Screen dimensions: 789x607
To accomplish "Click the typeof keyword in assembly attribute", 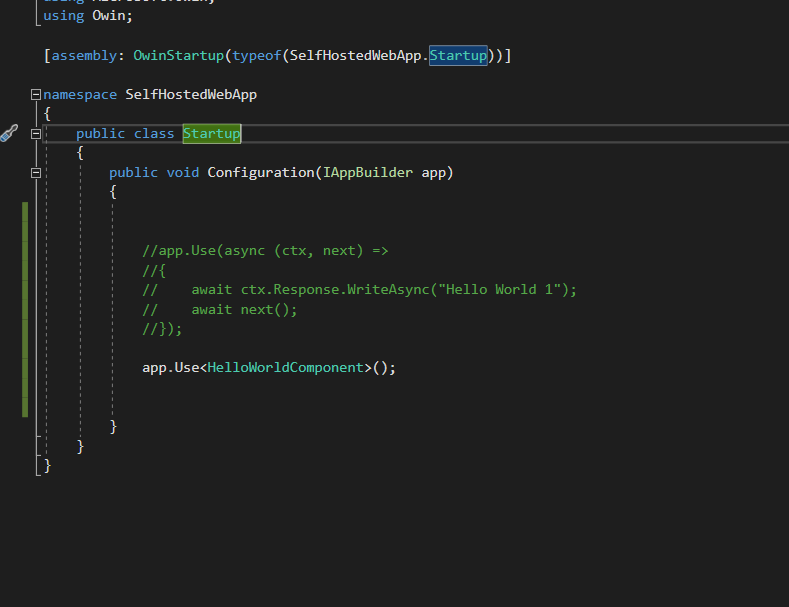I will coord(256,56).
